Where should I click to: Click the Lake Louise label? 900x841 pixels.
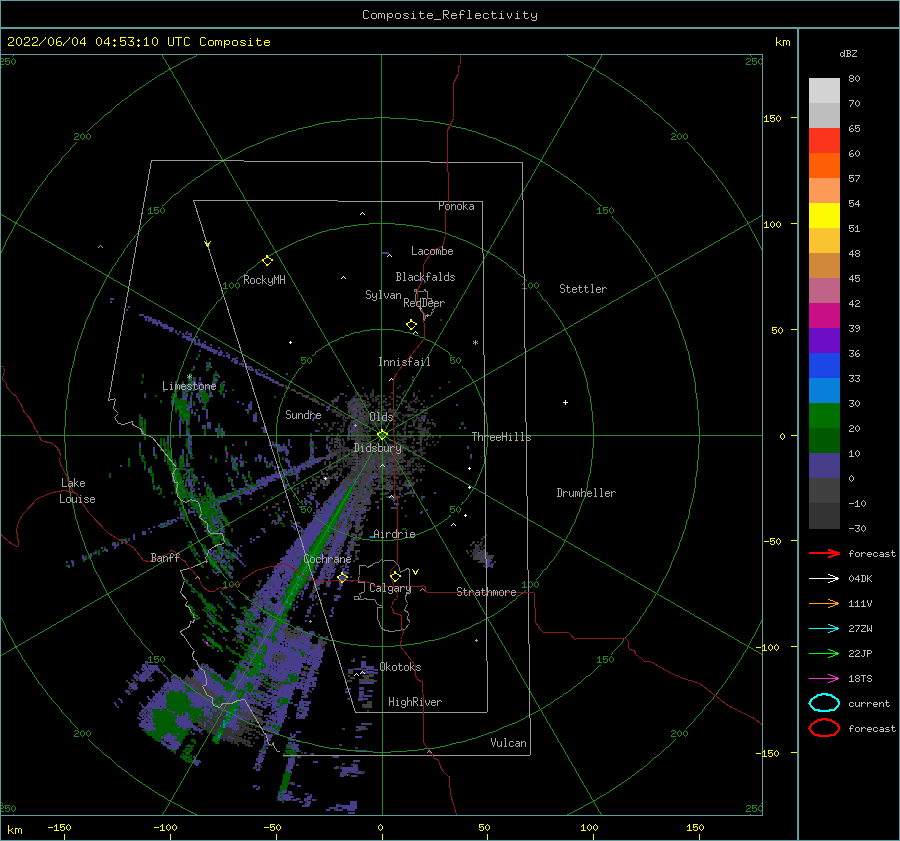coord(77,491)
